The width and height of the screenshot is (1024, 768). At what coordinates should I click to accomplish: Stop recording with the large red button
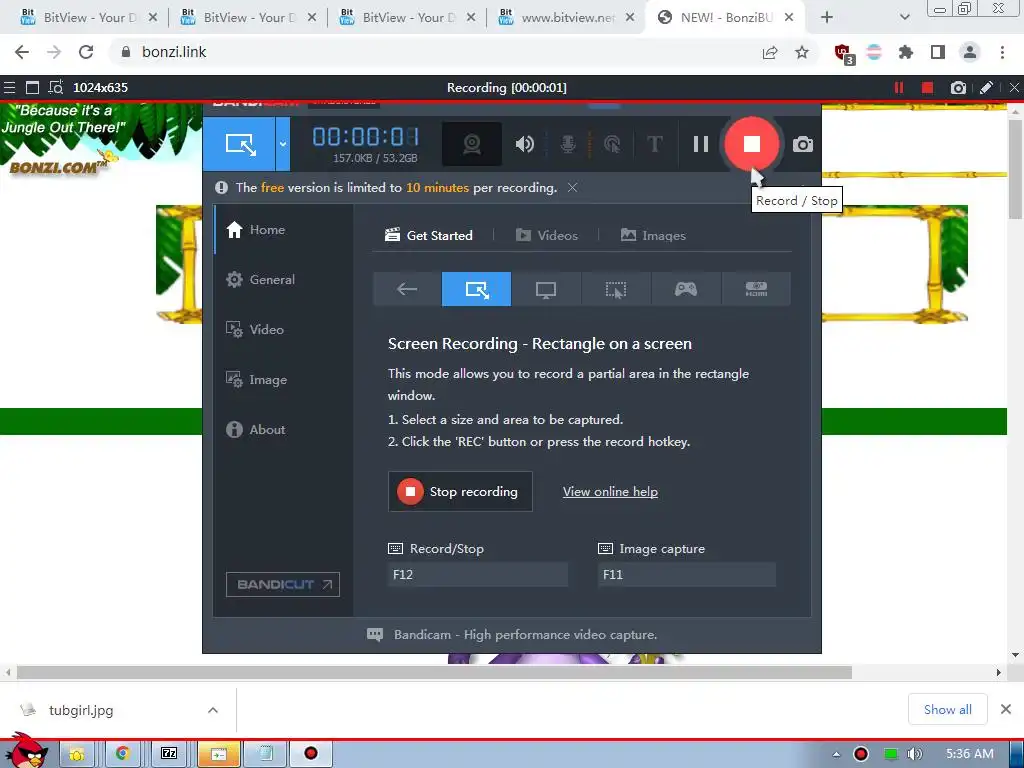[x=752, y=144]
